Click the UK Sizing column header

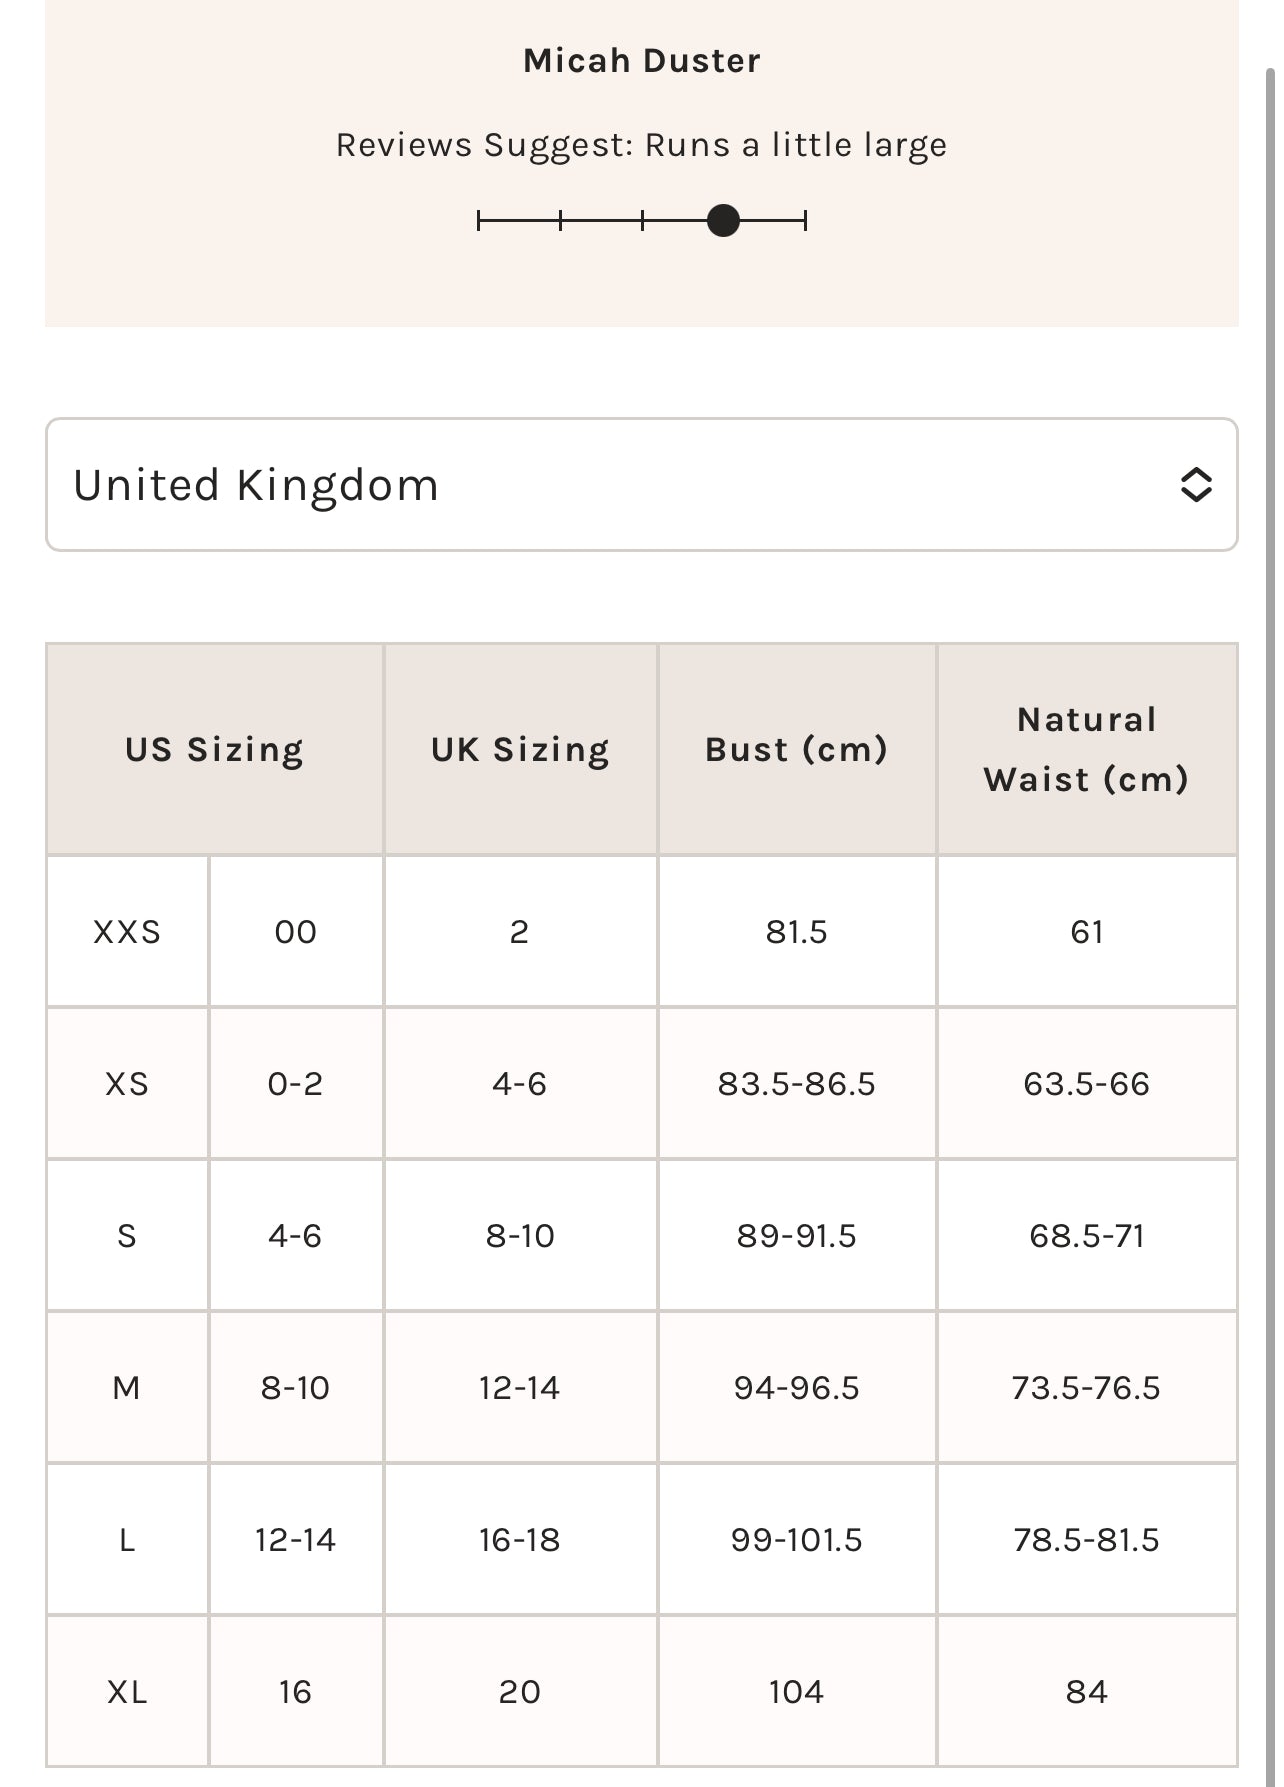point(520,750)
